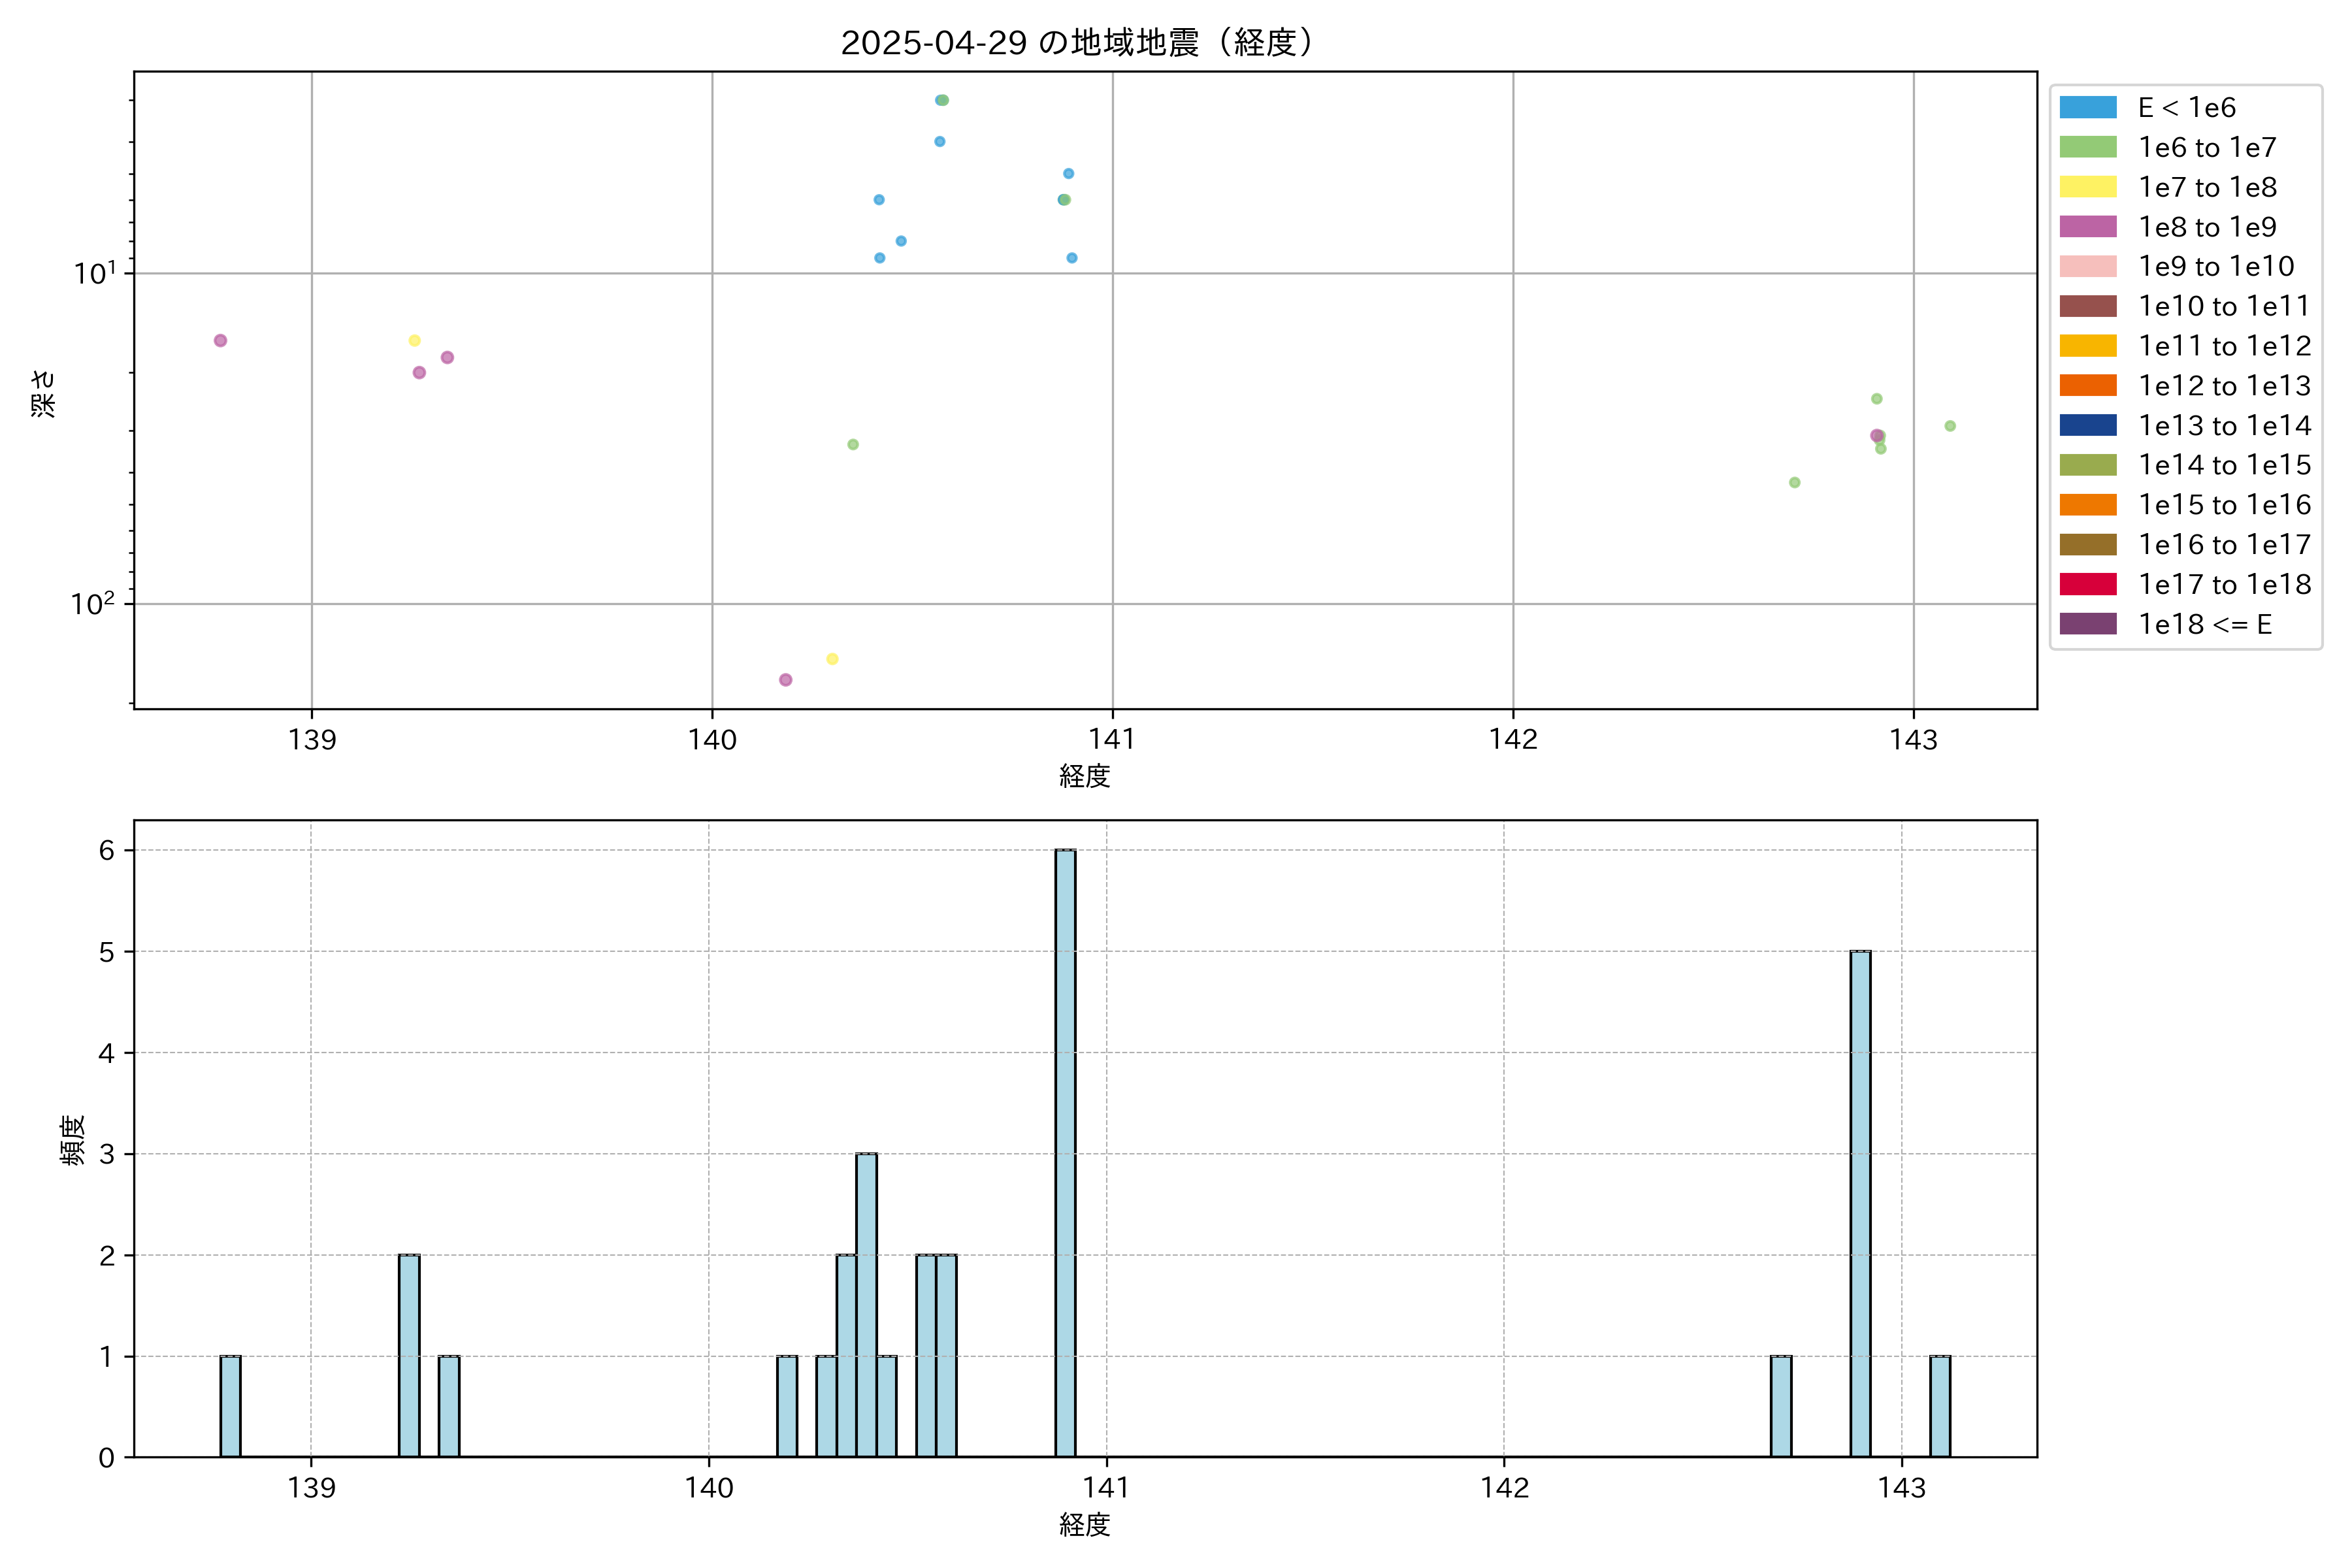Click the rightmost green scatter point
Image resolution: width=2352 pixels, height=1568 pixels.
1950,426
